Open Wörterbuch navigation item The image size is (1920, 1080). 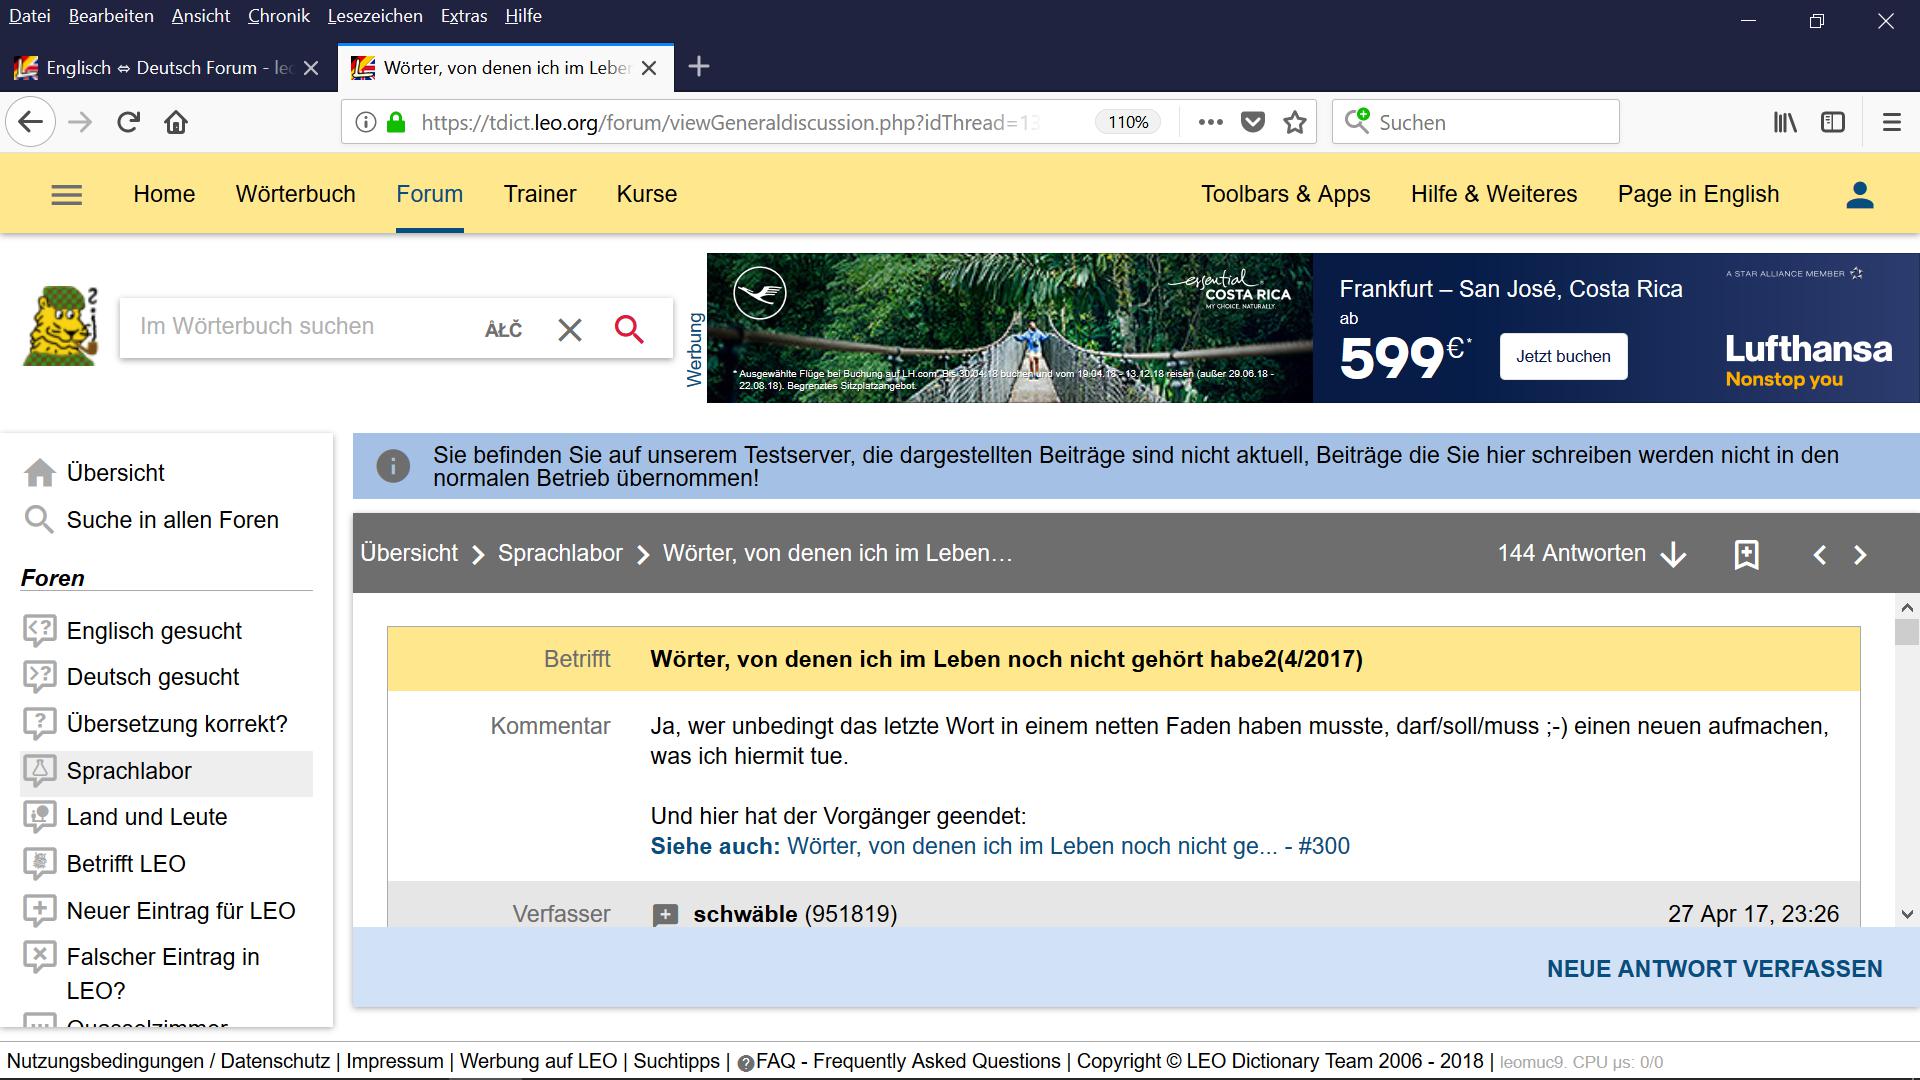pos(296,194)
